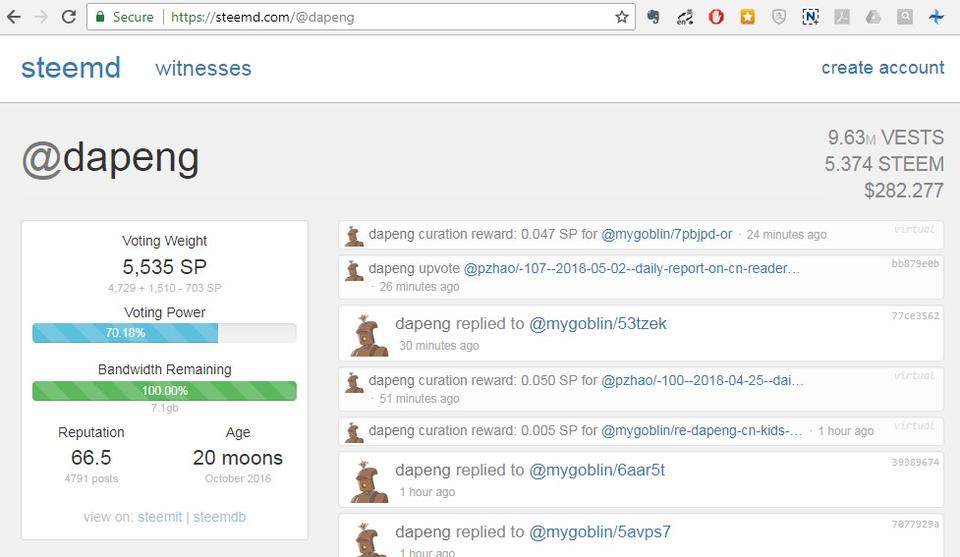Click the 5.374 STEEM balance
This screenshot has width=960, height=557.
[884, 164]
